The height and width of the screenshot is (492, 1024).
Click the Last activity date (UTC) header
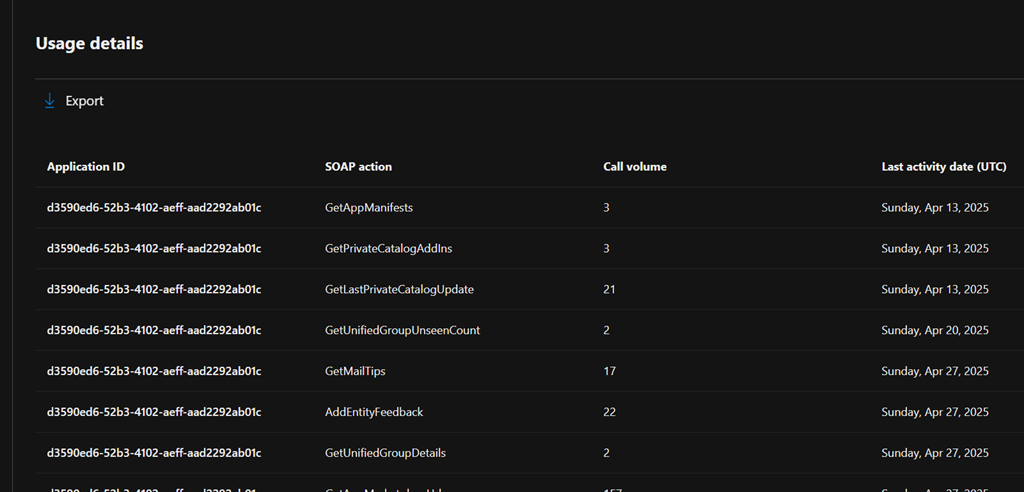[943, 167]
